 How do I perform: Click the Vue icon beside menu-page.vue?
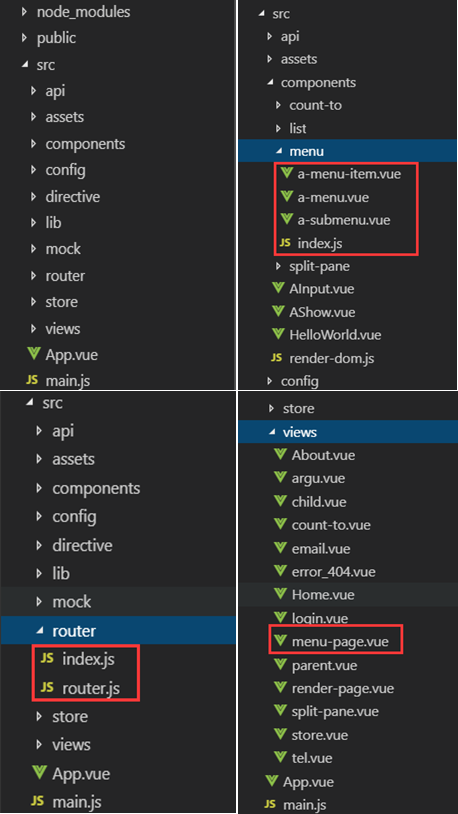(x=280, y=641)
